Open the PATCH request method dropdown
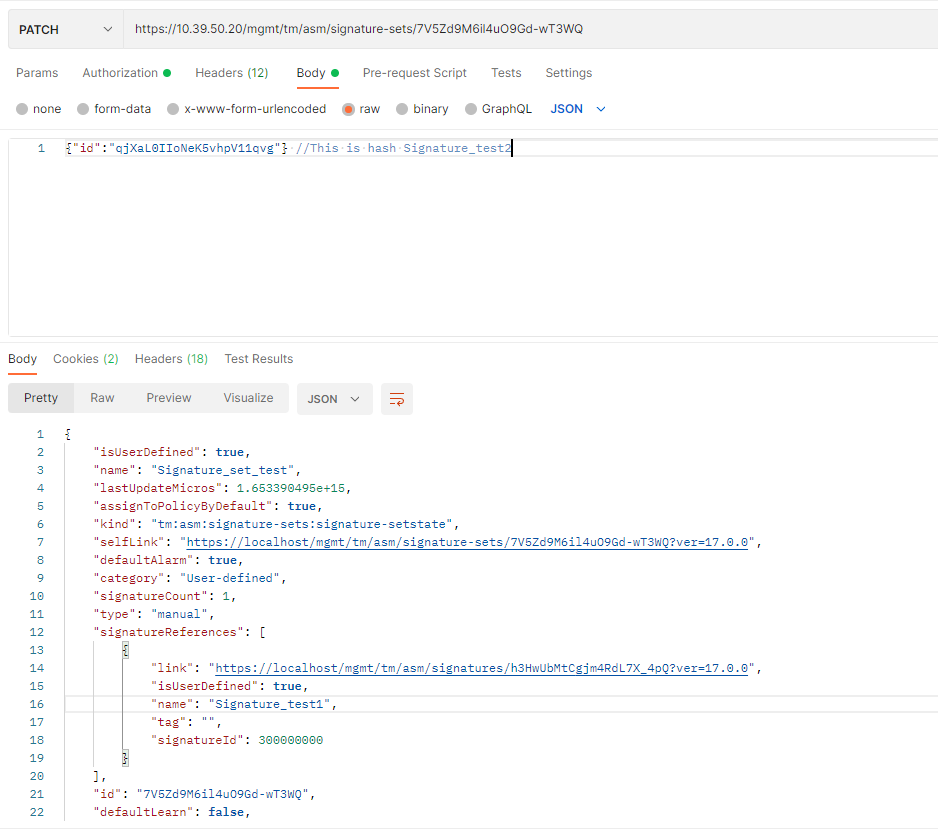 pyautogui.click(x=64, y=29)
